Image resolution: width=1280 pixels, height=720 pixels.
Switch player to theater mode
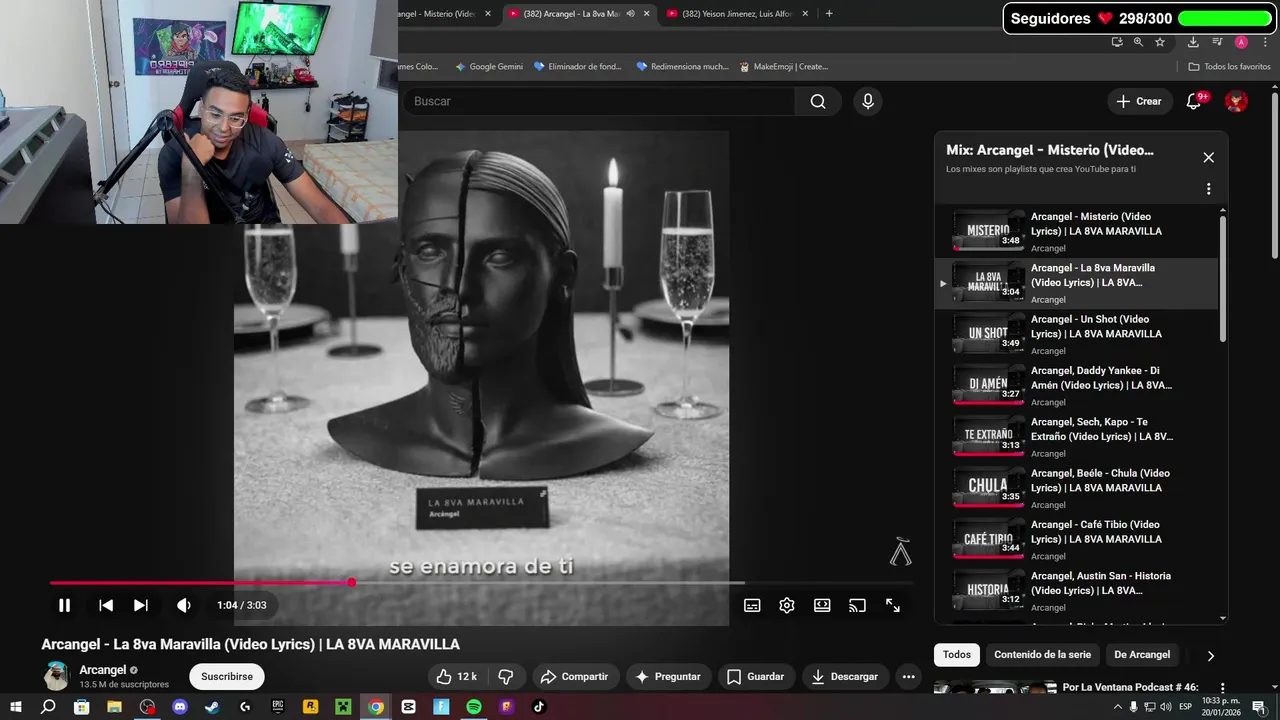click(x=822, y=605)
